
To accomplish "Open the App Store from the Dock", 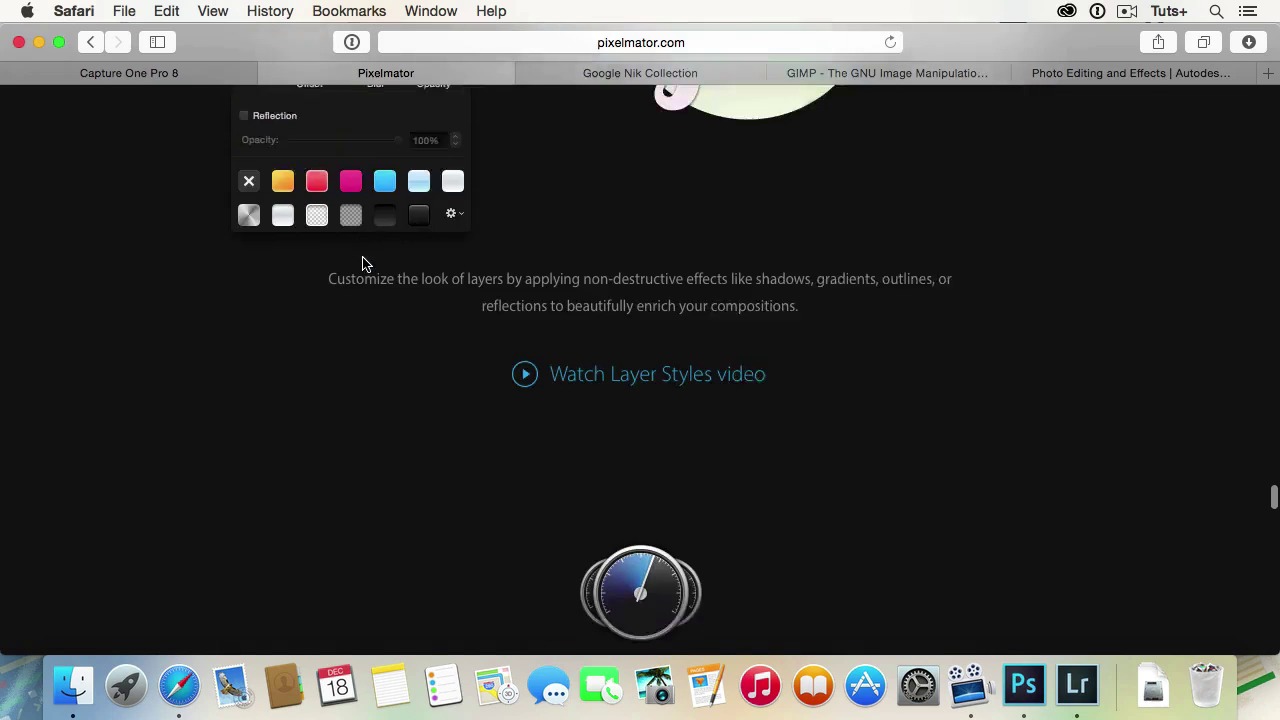I will point(866,686).
